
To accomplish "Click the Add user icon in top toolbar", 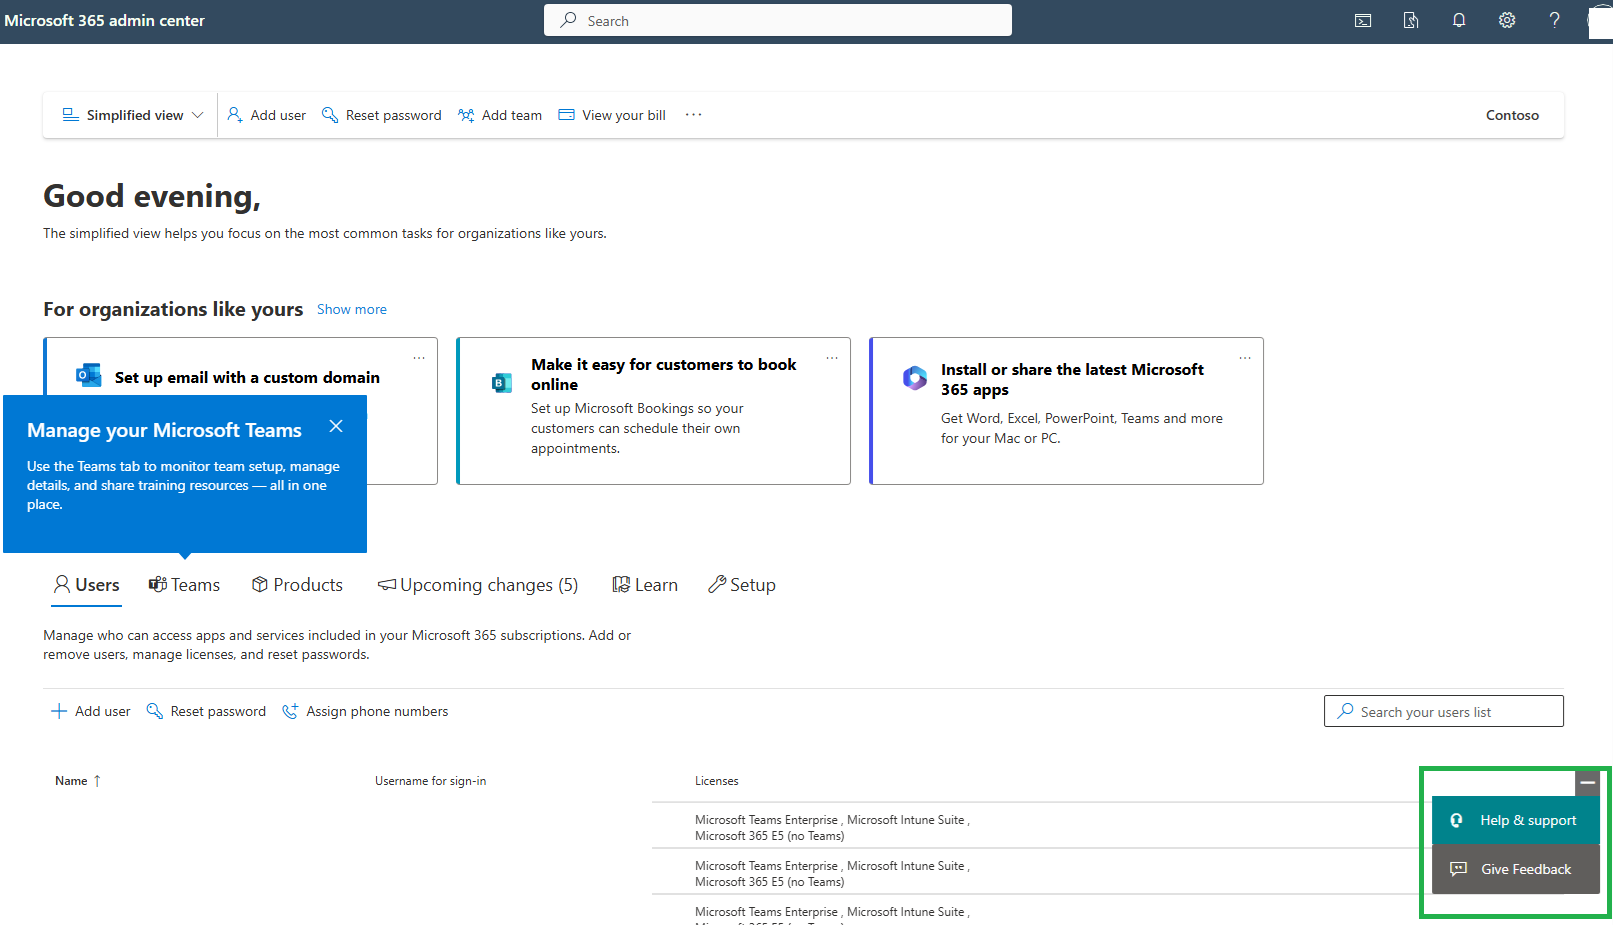I will (x=235, y=115).
